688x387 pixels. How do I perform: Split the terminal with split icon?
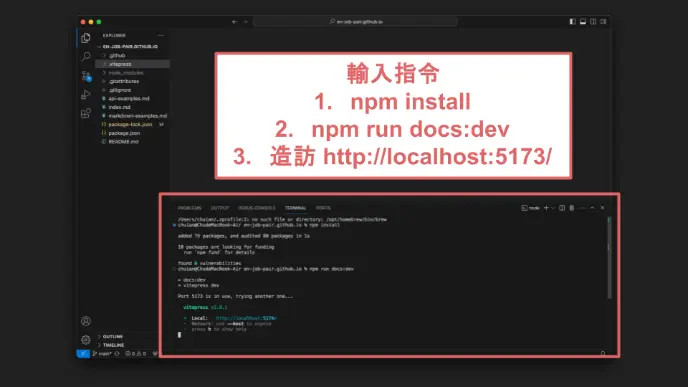(x=562, y=208)
